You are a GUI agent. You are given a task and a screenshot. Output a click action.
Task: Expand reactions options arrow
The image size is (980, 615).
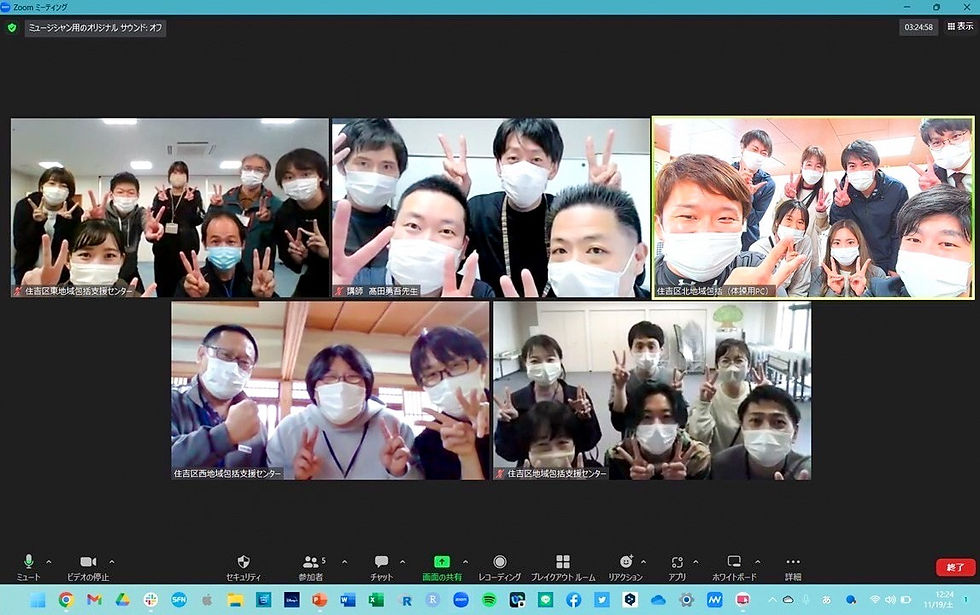(643, 562)
